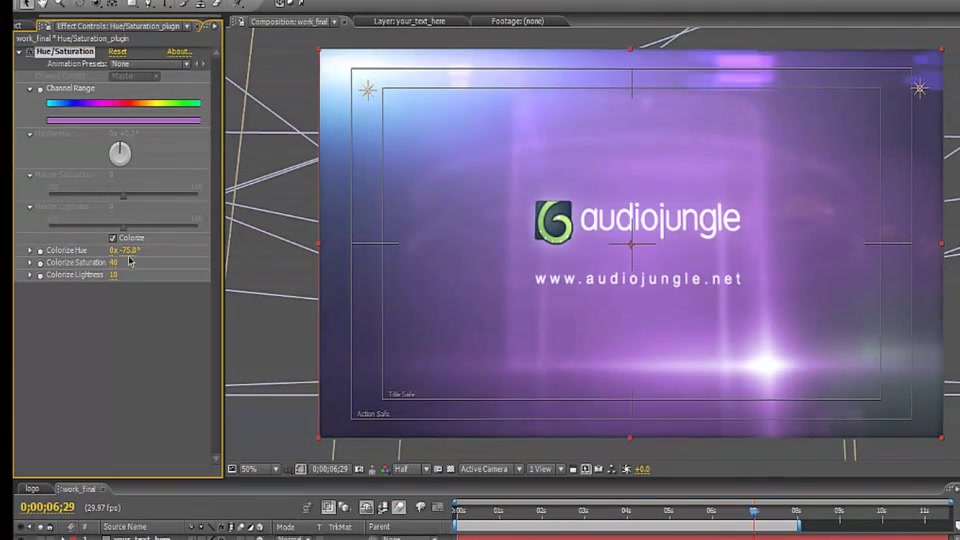Viewport: 960px width, 540px height.
Task: Select the Effect Controls panel tab
Action: click(x=118, y=26)
